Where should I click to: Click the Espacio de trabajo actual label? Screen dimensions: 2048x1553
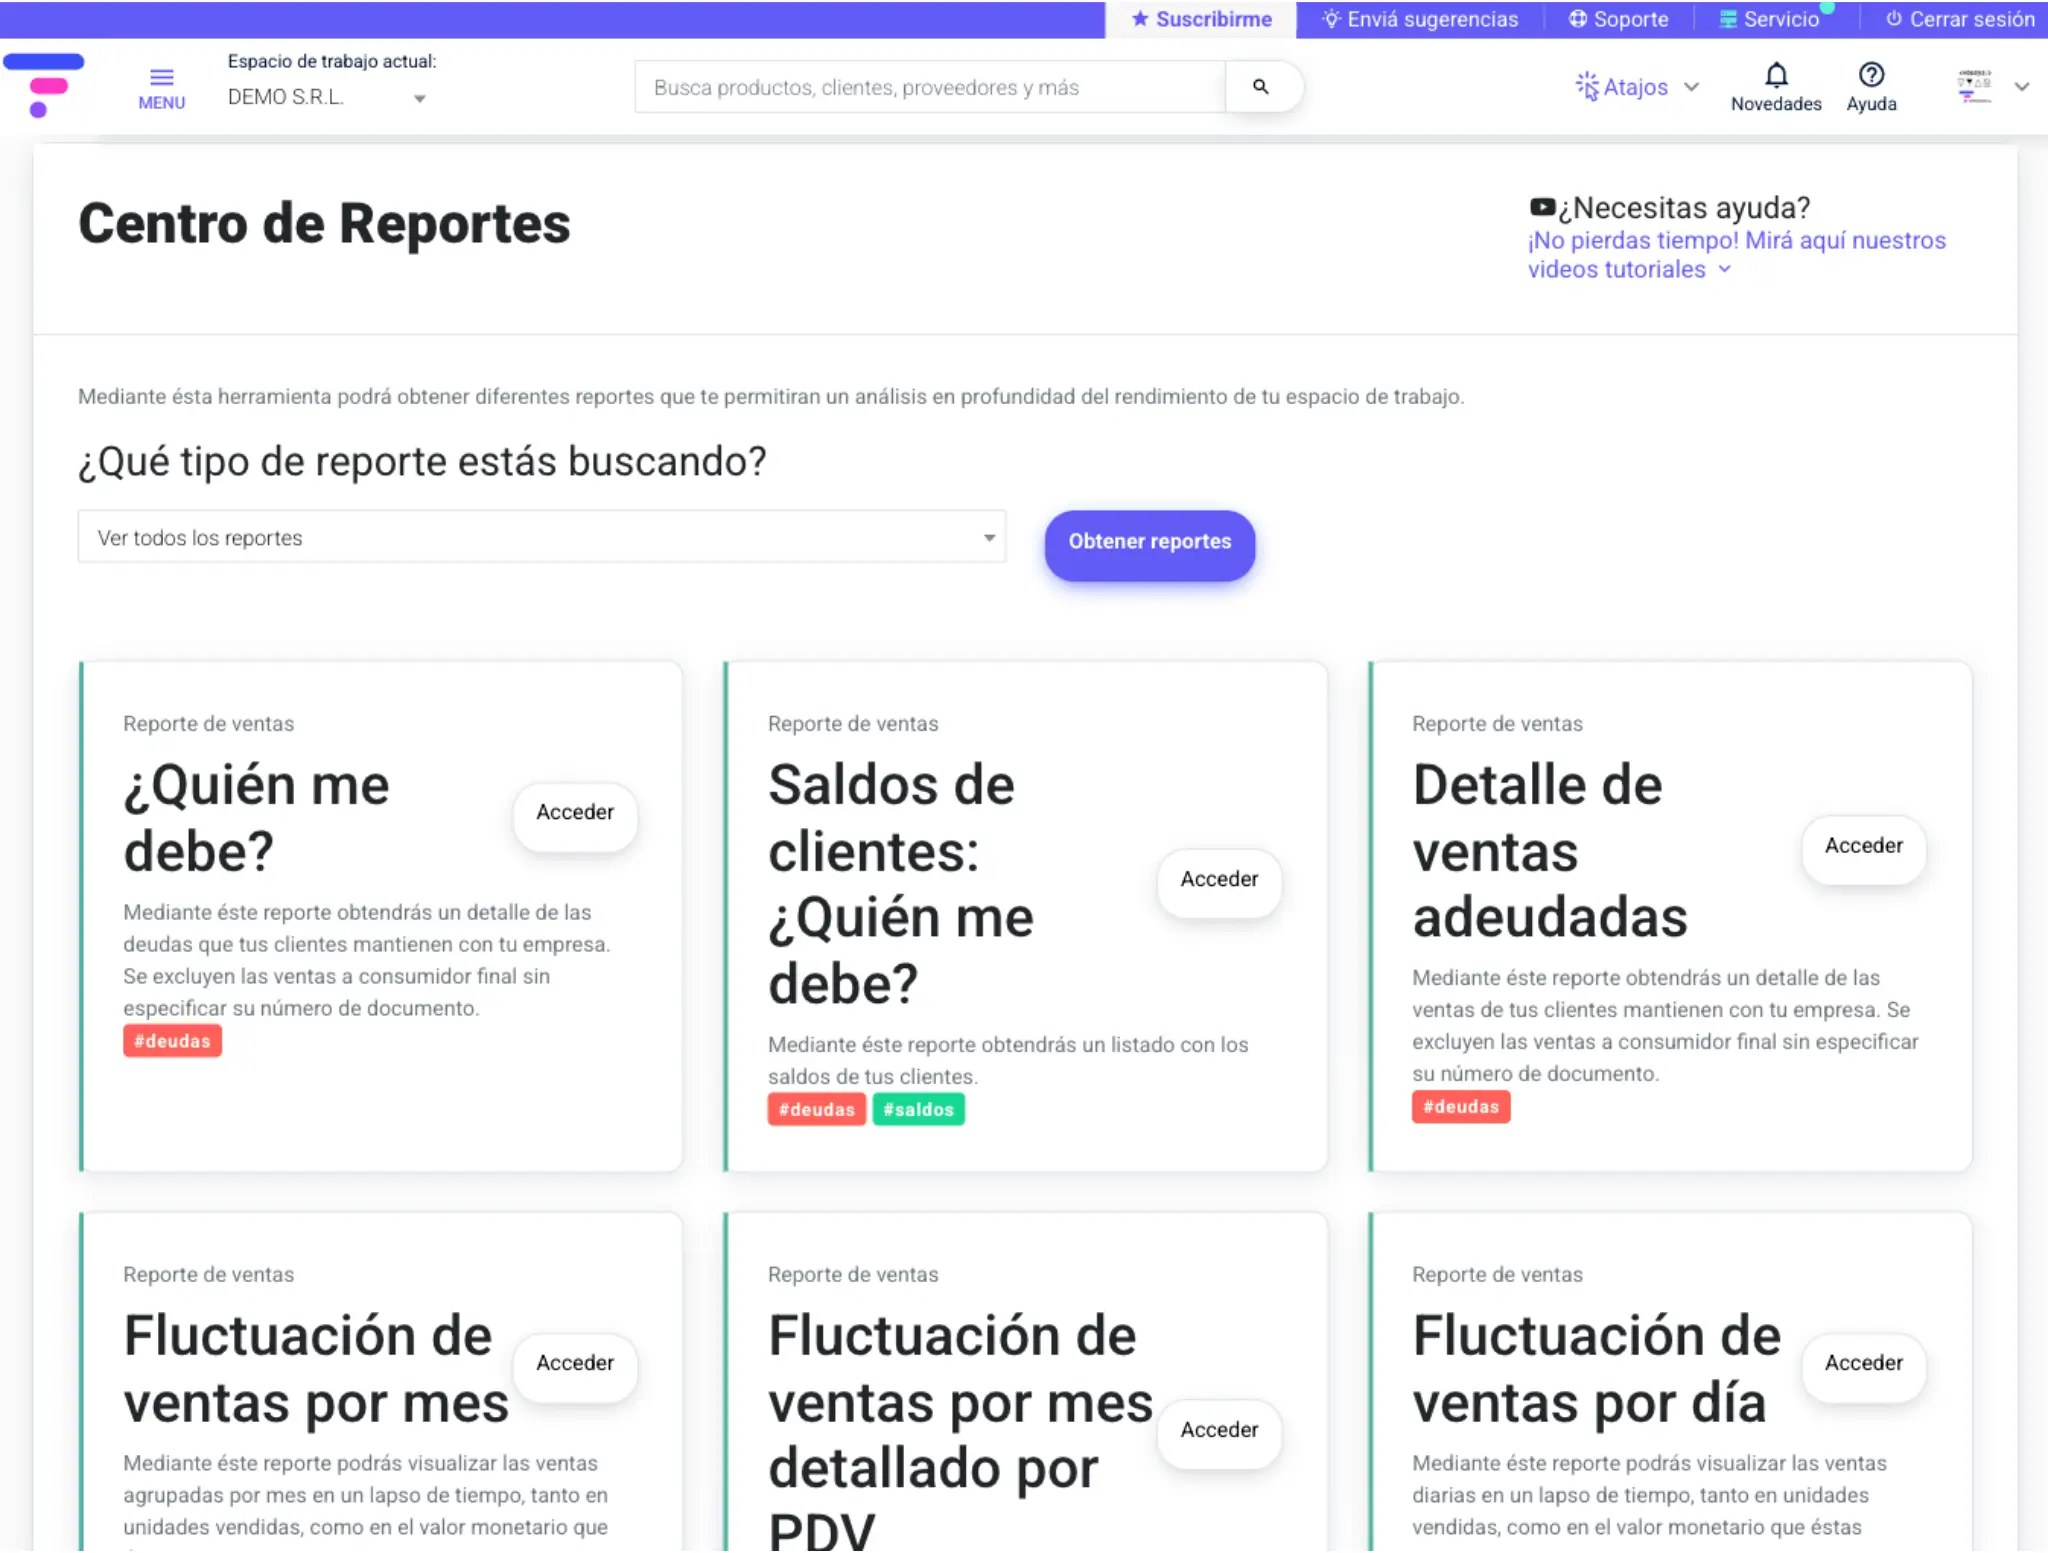click(332, 61)
